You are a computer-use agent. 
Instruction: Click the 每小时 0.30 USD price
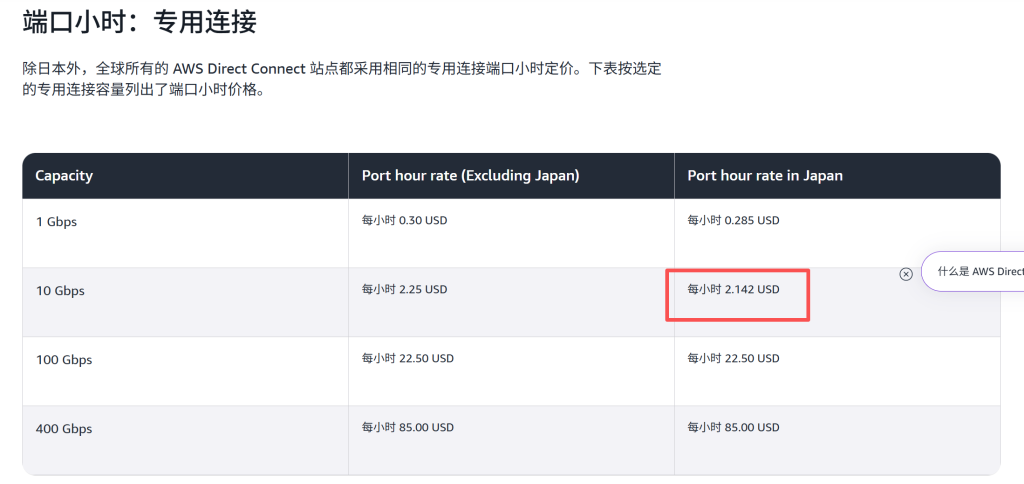(x=404, y=220)
